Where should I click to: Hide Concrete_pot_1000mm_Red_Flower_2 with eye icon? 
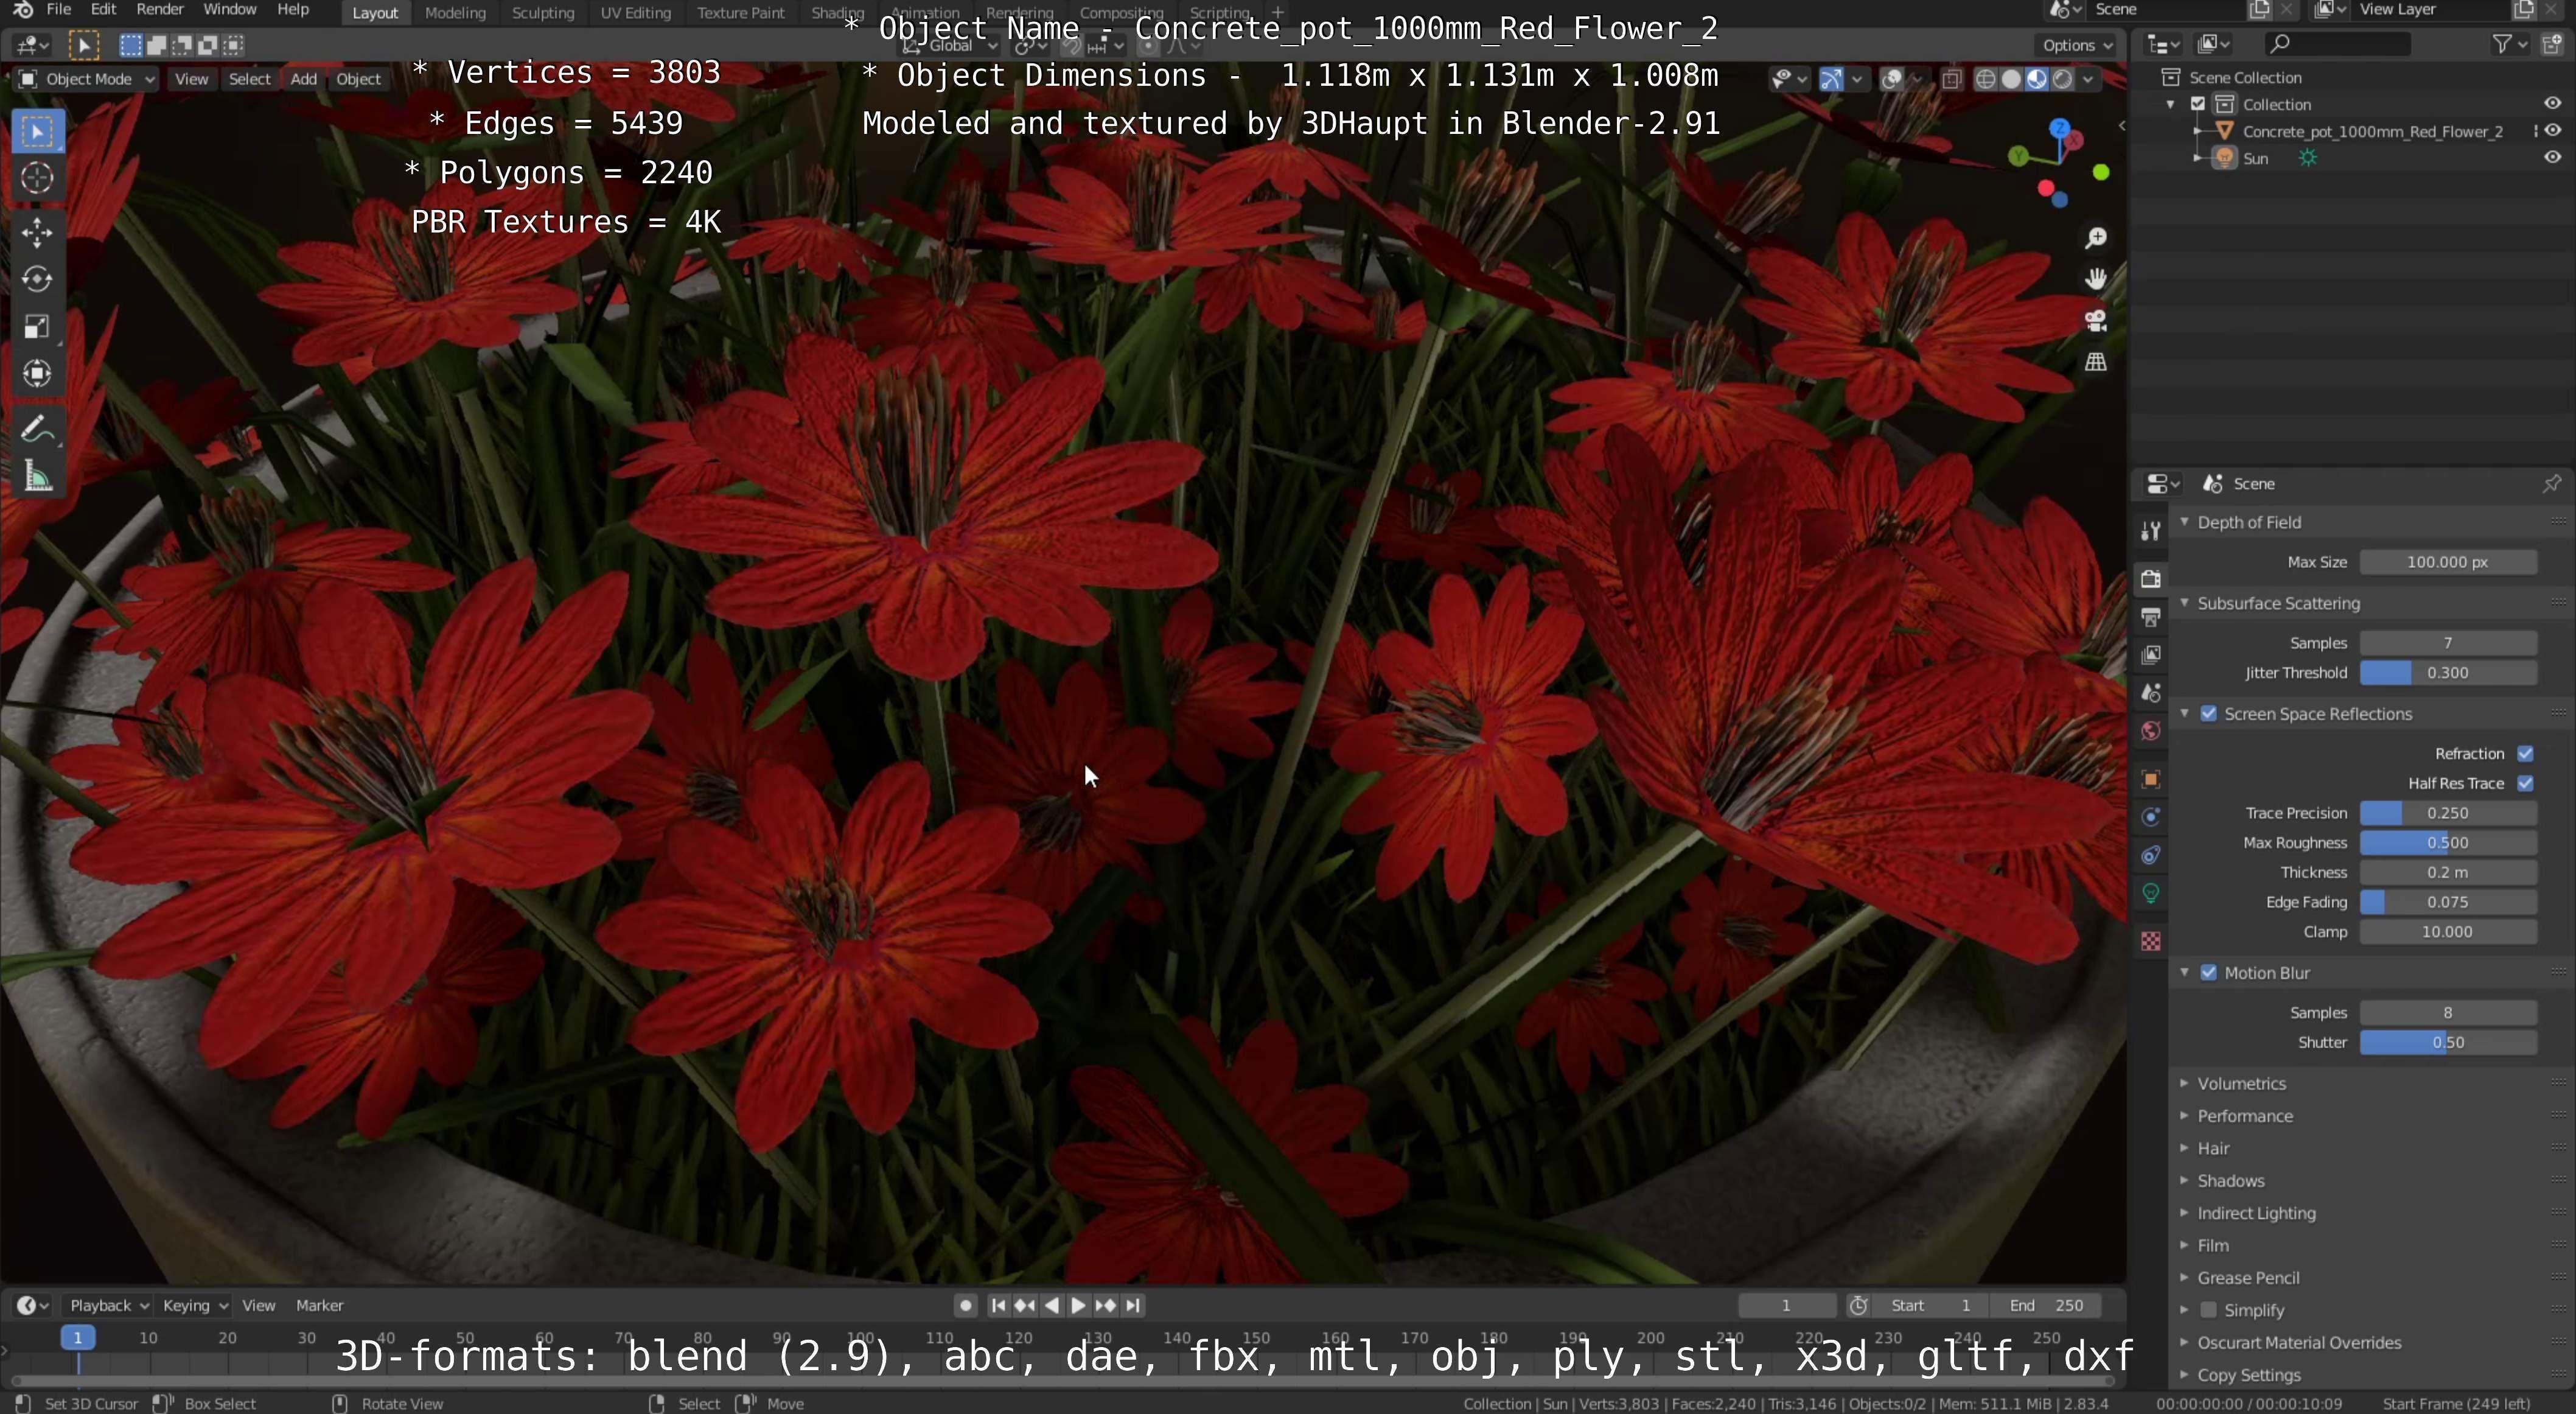[2552, 131]
